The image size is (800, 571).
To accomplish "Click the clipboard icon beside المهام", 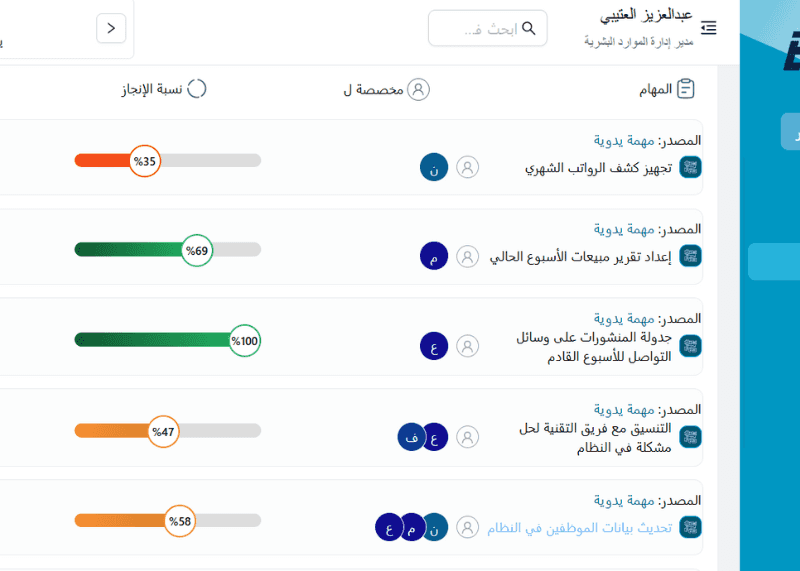I will coord(686,89).
